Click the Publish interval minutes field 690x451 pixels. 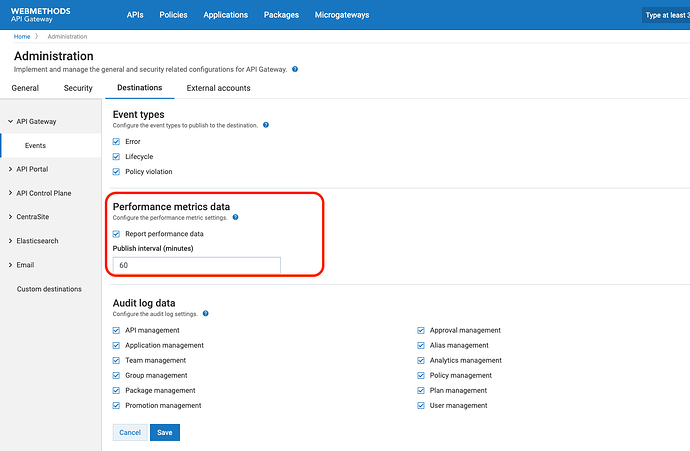pos(197,265)
